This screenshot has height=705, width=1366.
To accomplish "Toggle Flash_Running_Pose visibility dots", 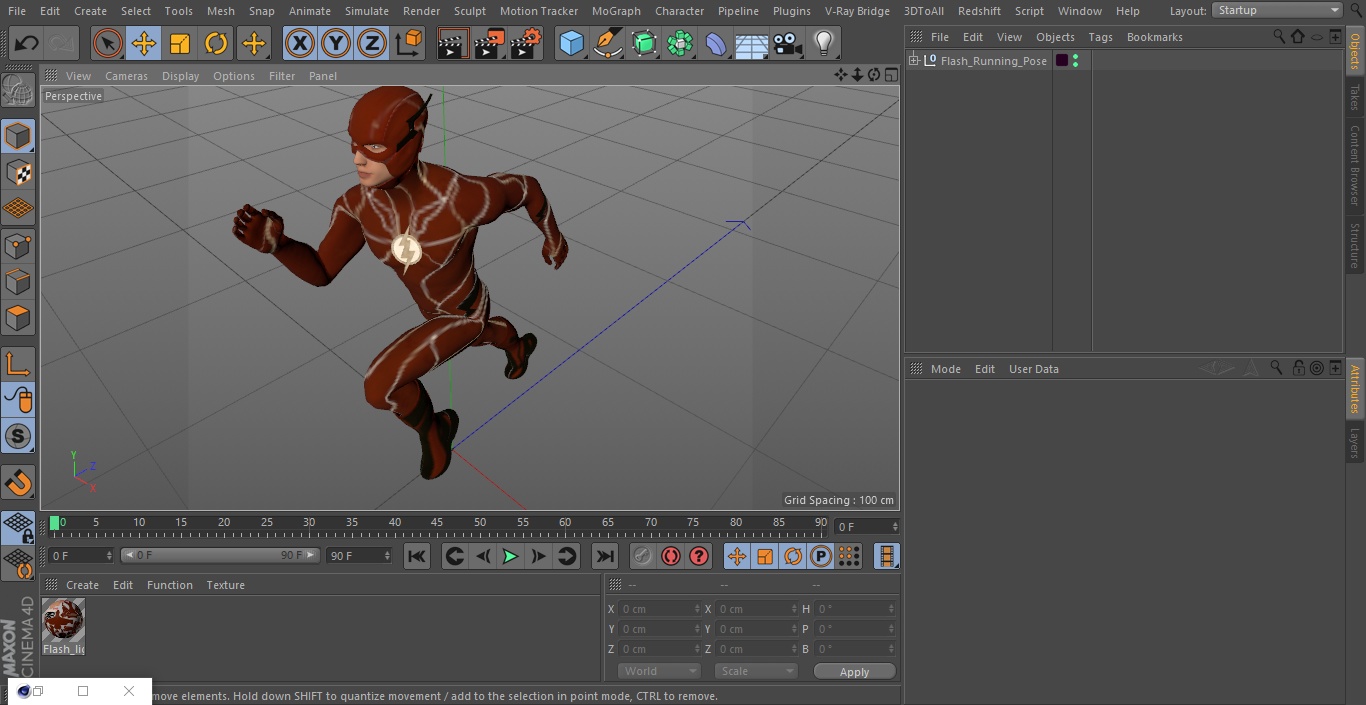I will pyautogui.click(x=1075, y=61).
